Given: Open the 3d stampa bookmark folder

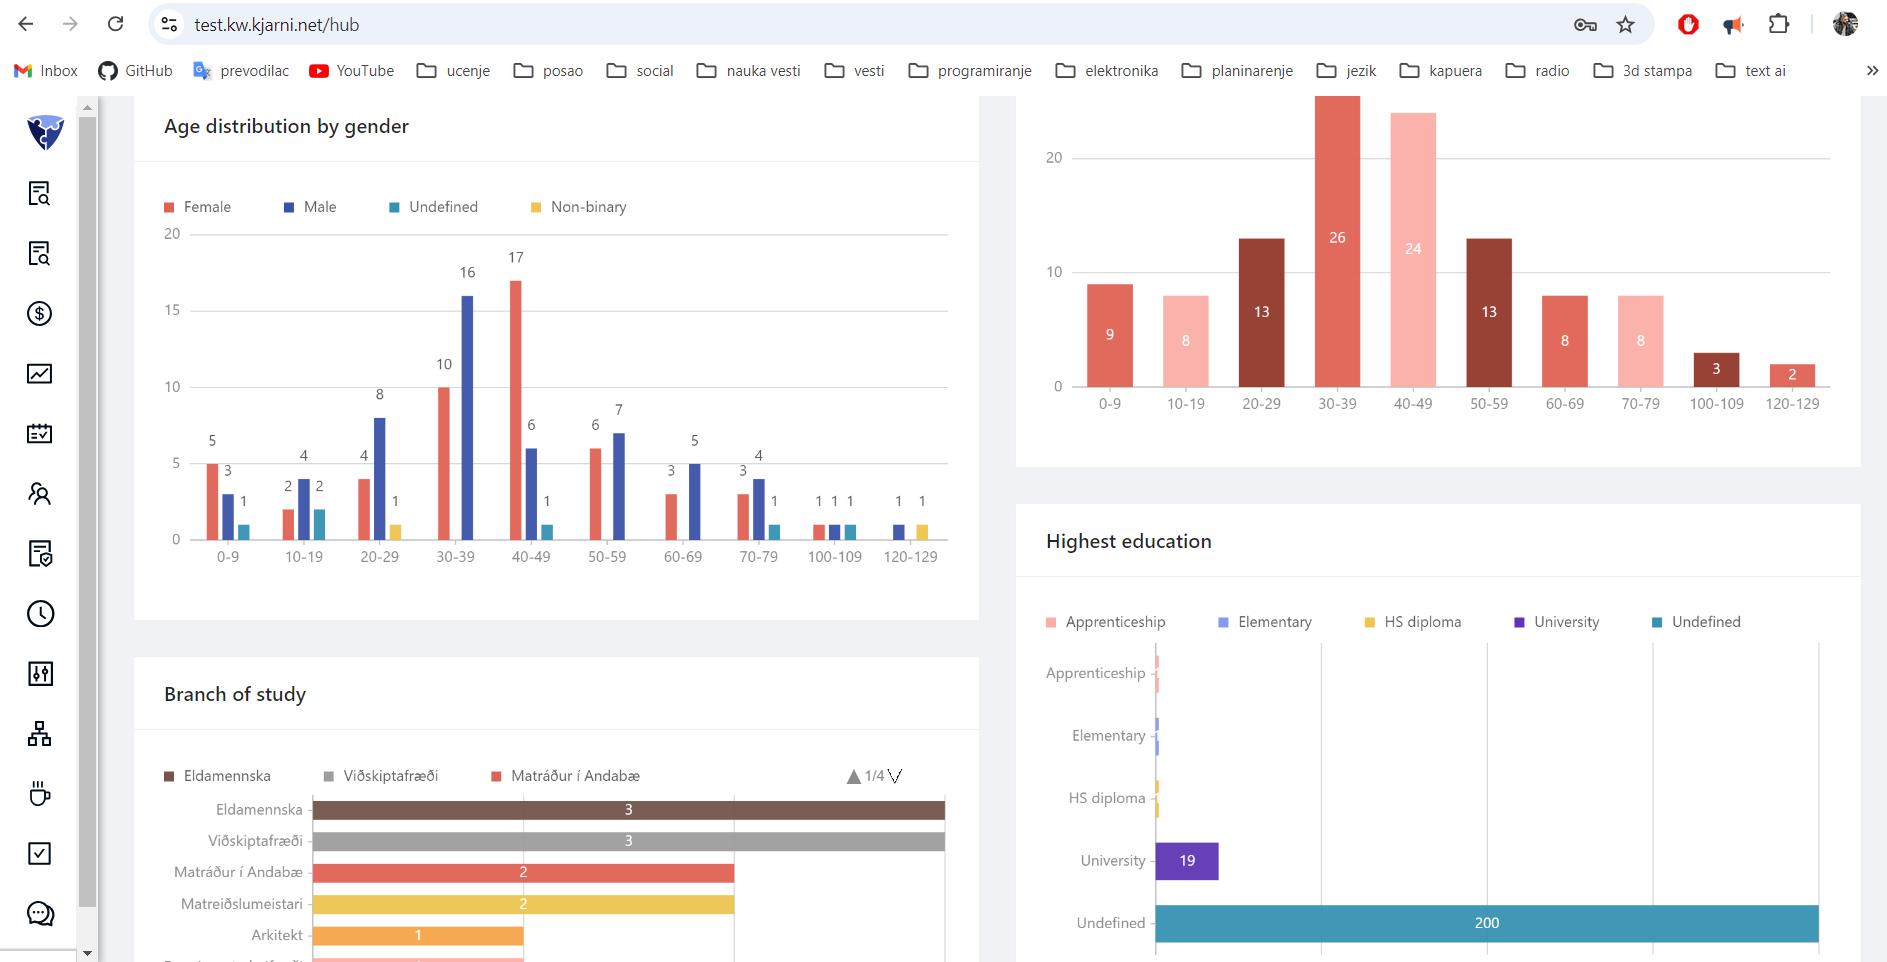Looking at the screenshot, I should (x=1643, y=70).
